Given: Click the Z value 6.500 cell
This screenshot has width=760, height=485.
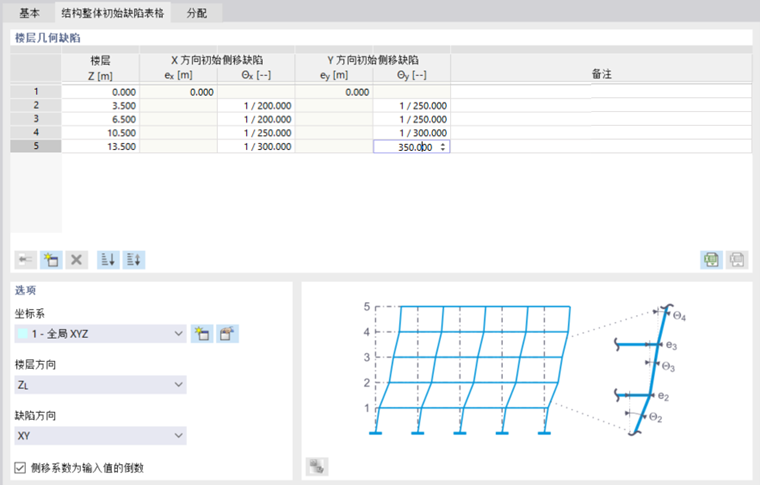Looking at the screenshot, I should tap(100, 119).
